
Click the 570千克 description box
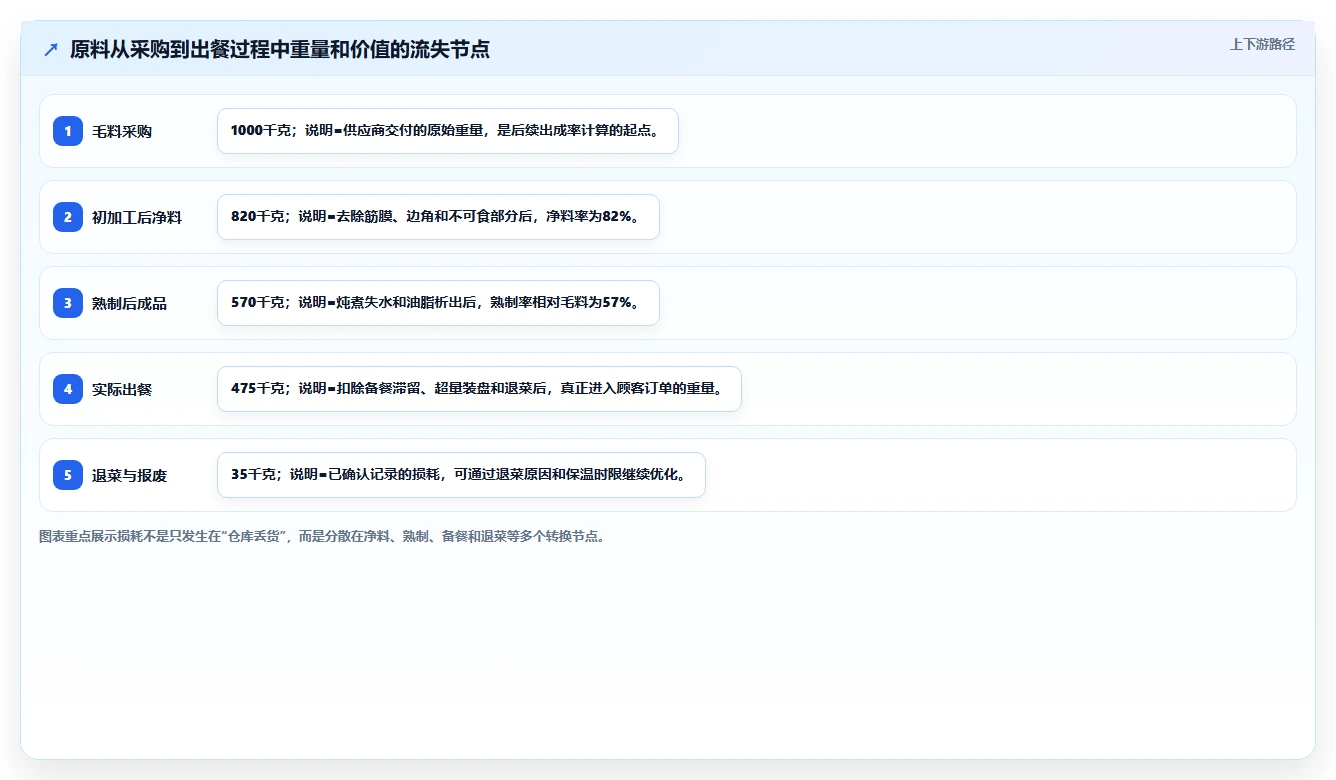[x=438, y=303]
